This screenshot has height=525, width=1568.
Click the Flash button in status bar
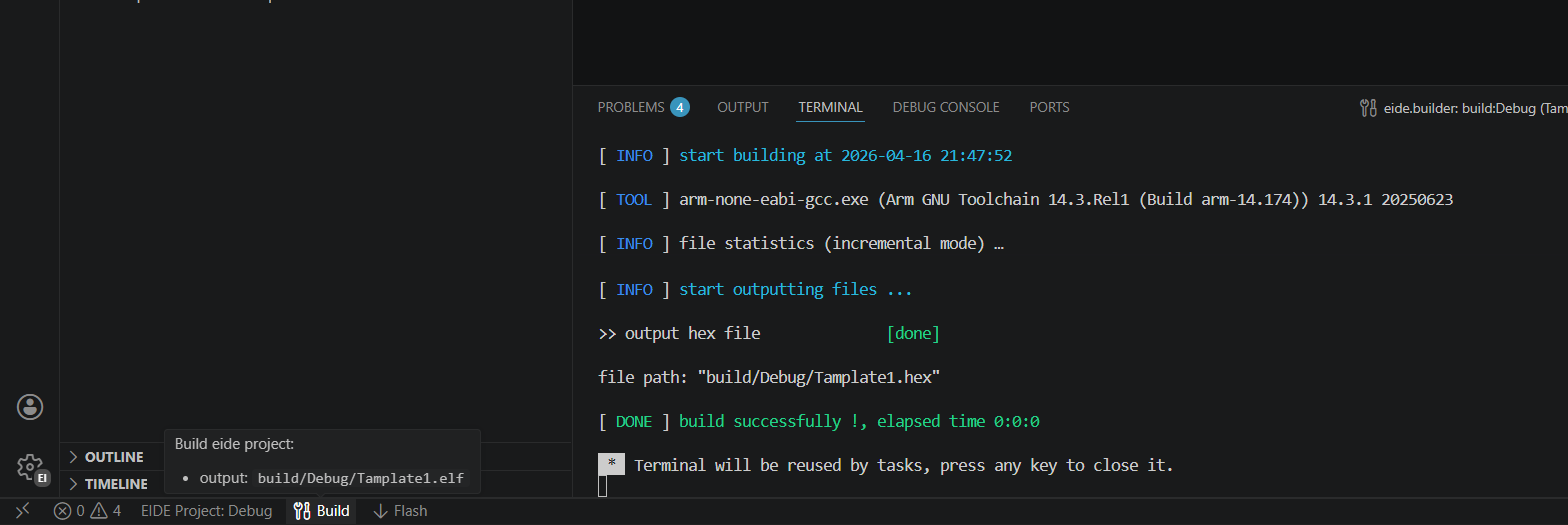(400, 511)
